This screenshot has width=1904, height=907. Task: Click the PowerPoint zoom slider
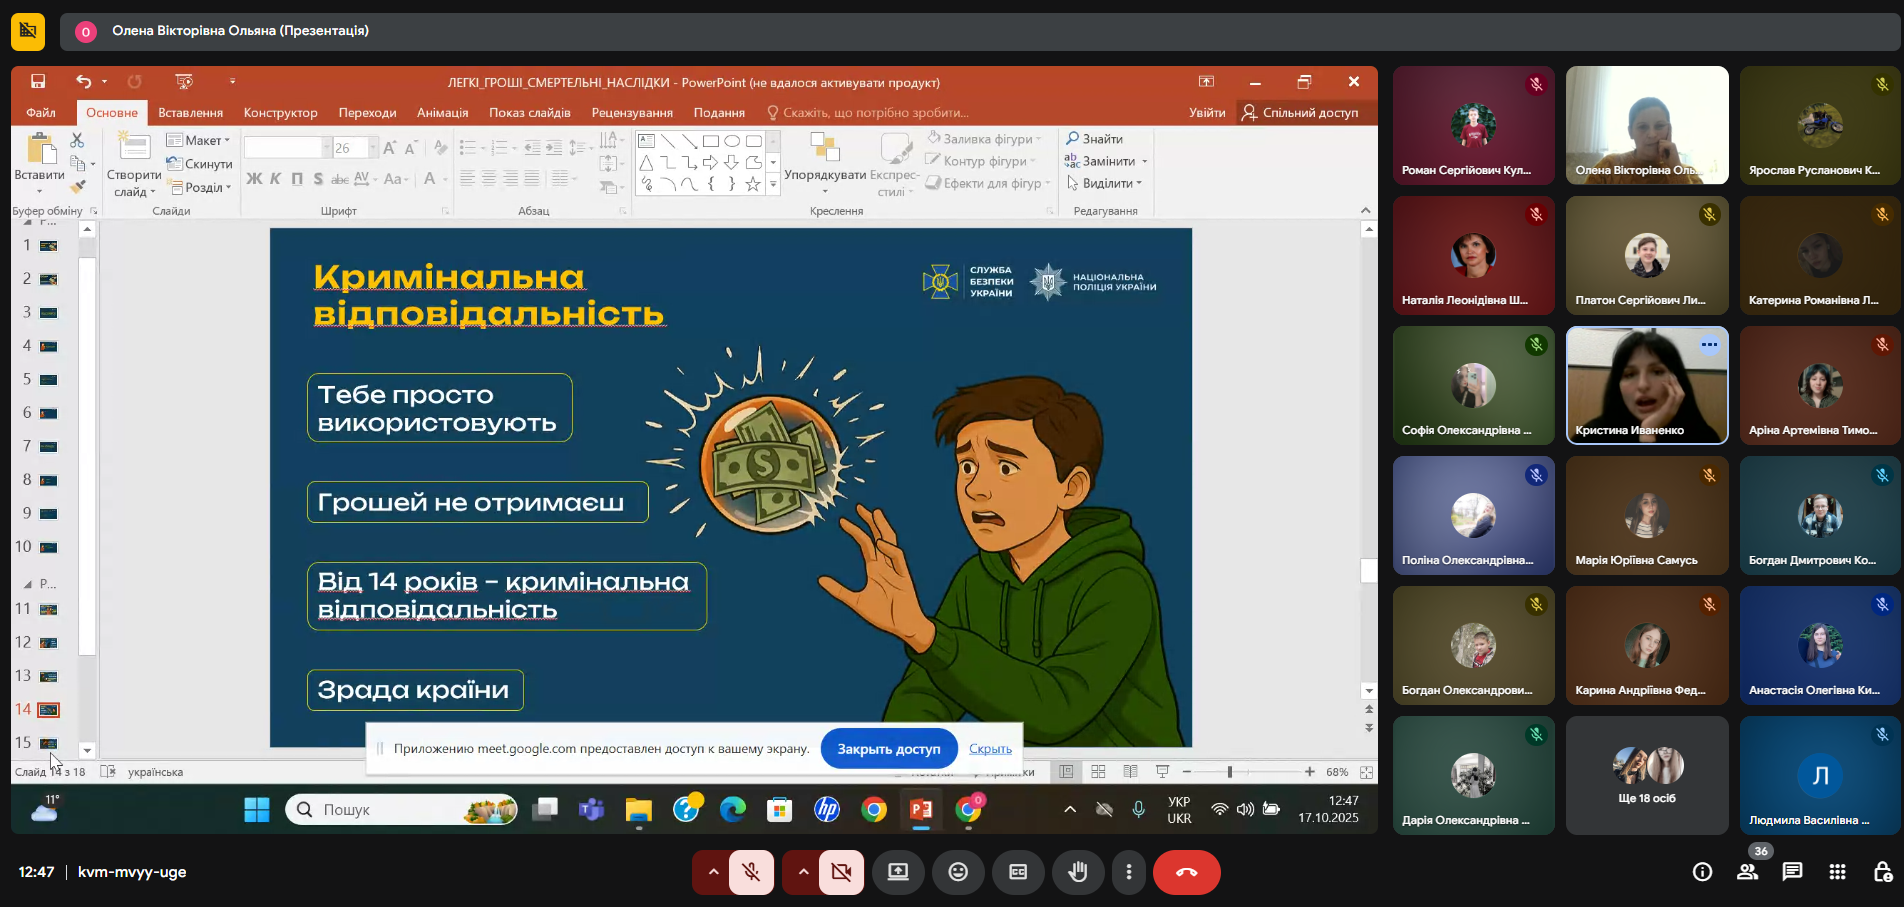click(x=1230, y=772)
